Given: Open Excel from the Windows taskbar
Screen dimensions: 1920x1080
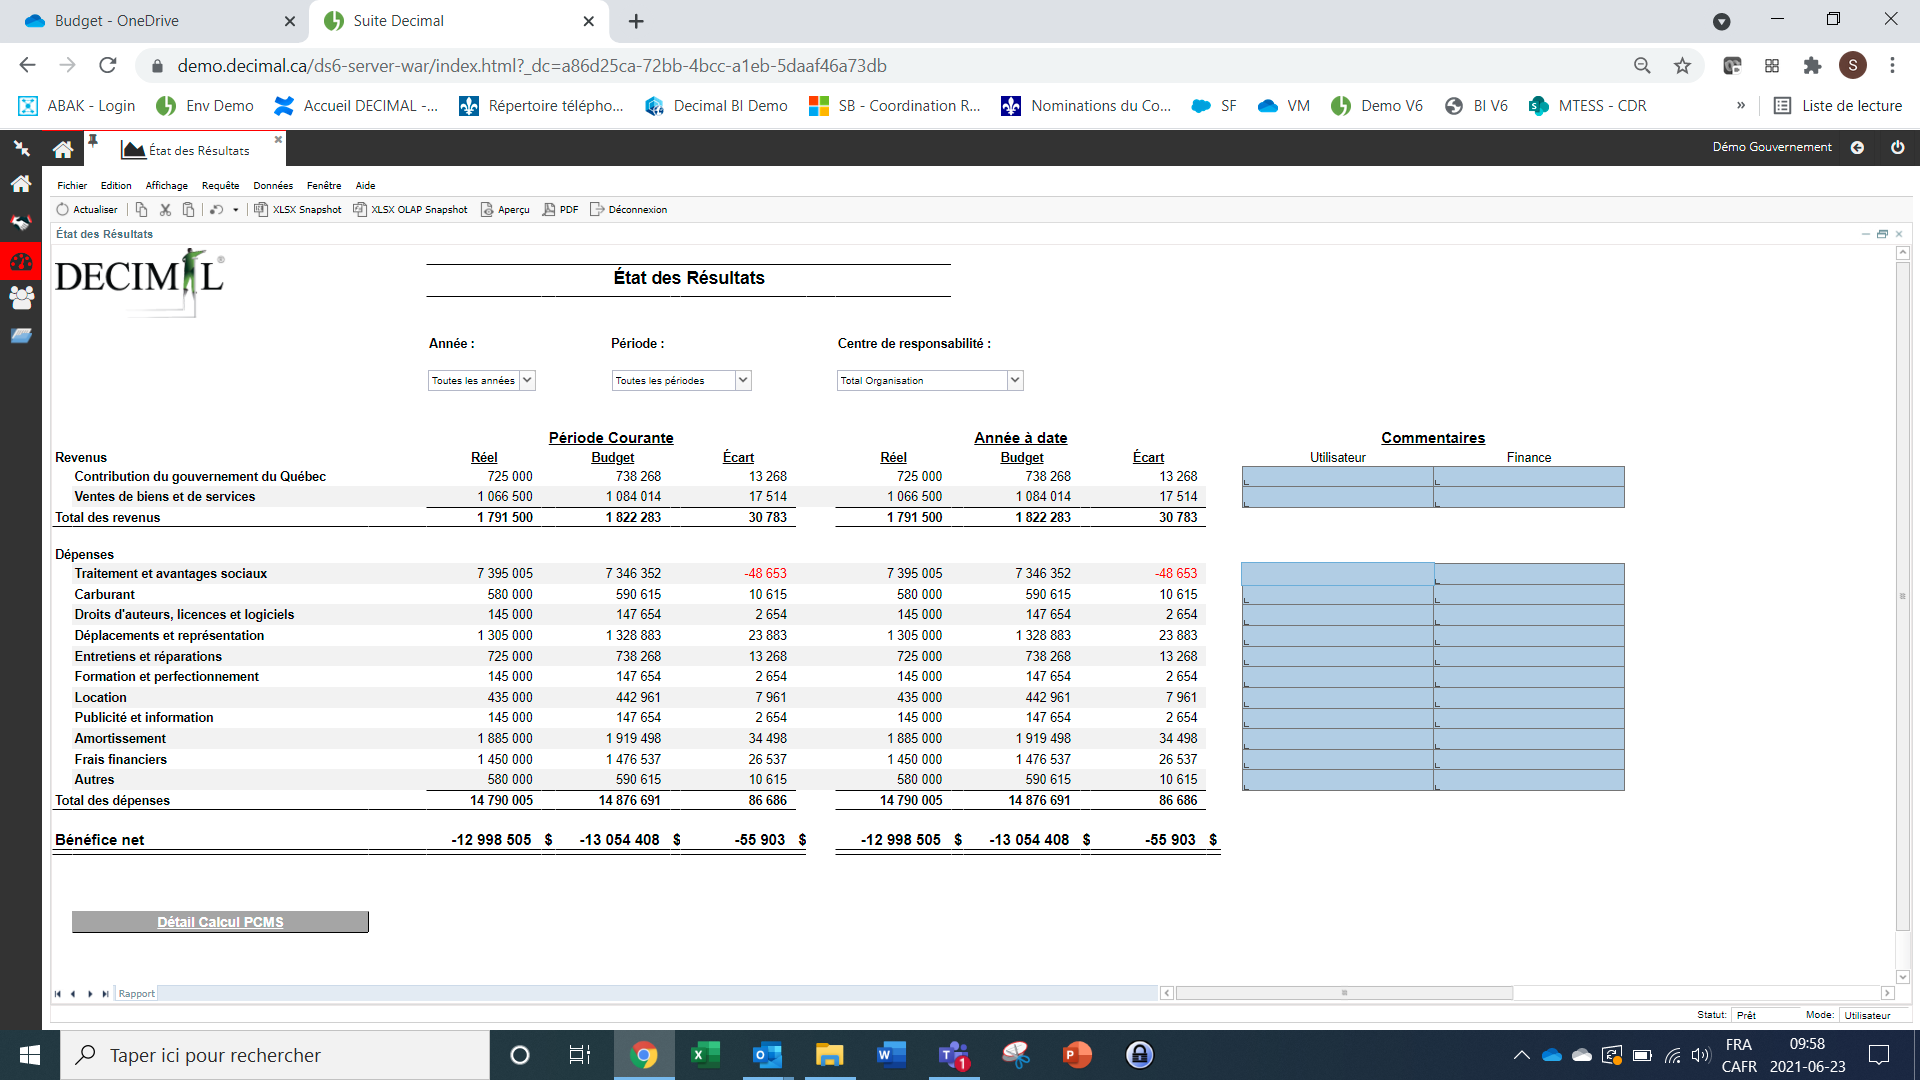Looking at the screenshot, I should tap(705, 1055).
